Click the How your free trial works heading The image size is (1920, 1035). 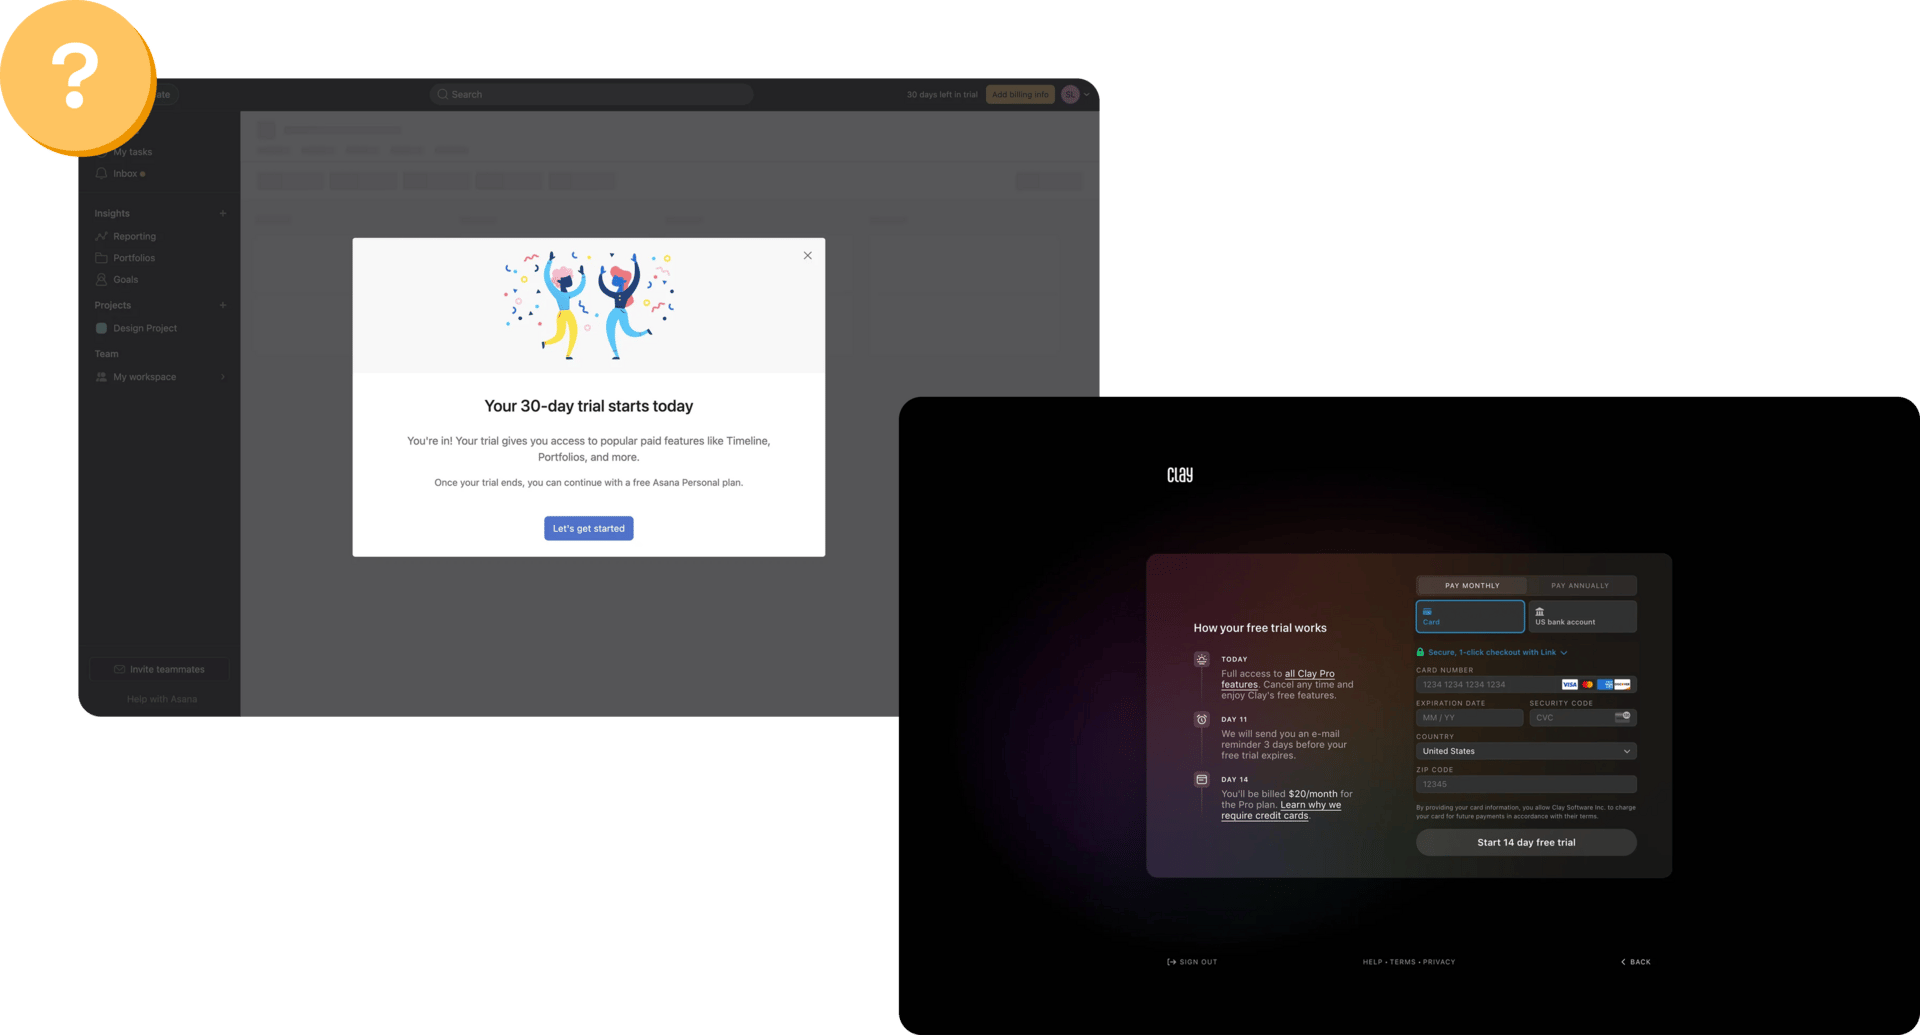point(1260,628)
